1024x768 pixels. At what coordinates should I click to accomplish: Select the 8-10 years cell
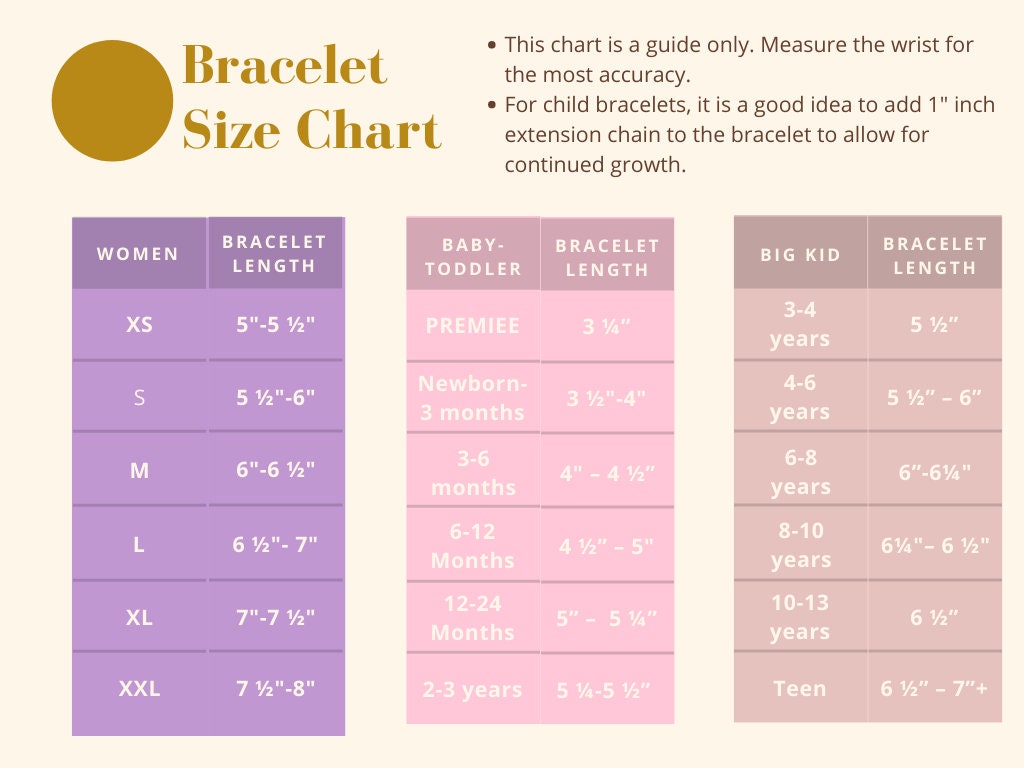pyautogui.click(x=800, y=546)
